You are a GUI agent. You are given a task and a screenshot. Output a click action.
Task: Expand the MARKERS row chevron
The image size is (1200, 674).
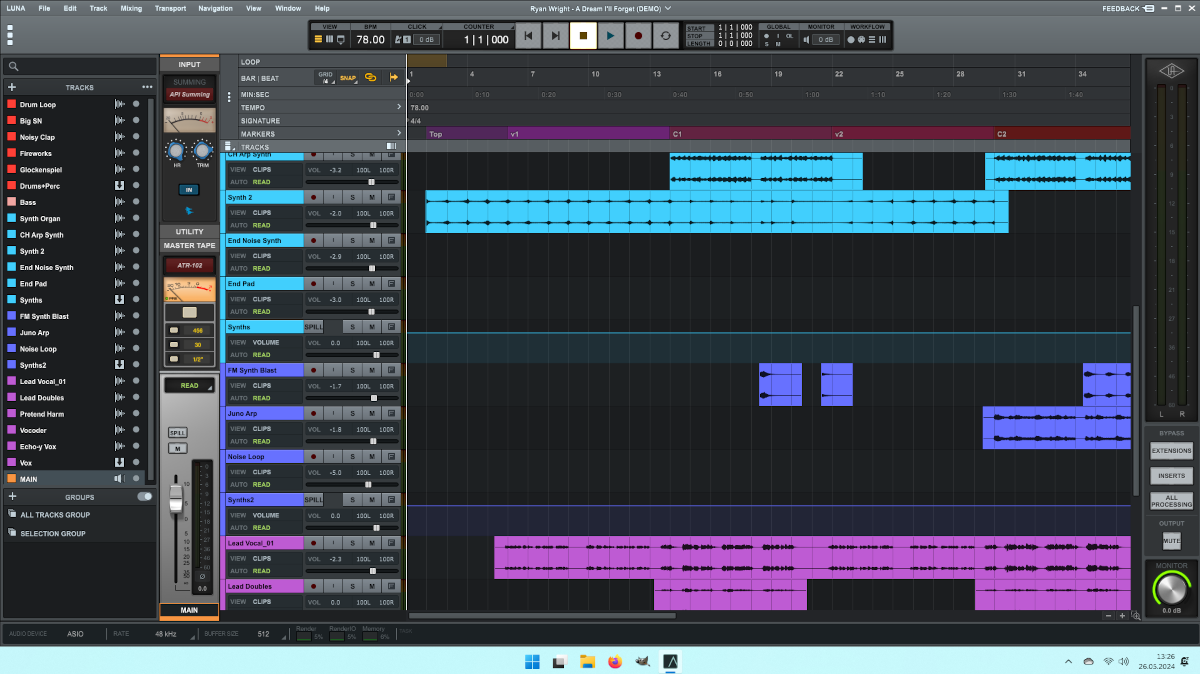click(399, 133)
